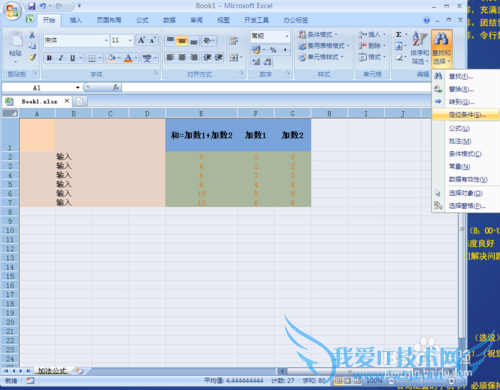Open the font color dropdown arrow
500x390 pixels.
tap(136, 58)
